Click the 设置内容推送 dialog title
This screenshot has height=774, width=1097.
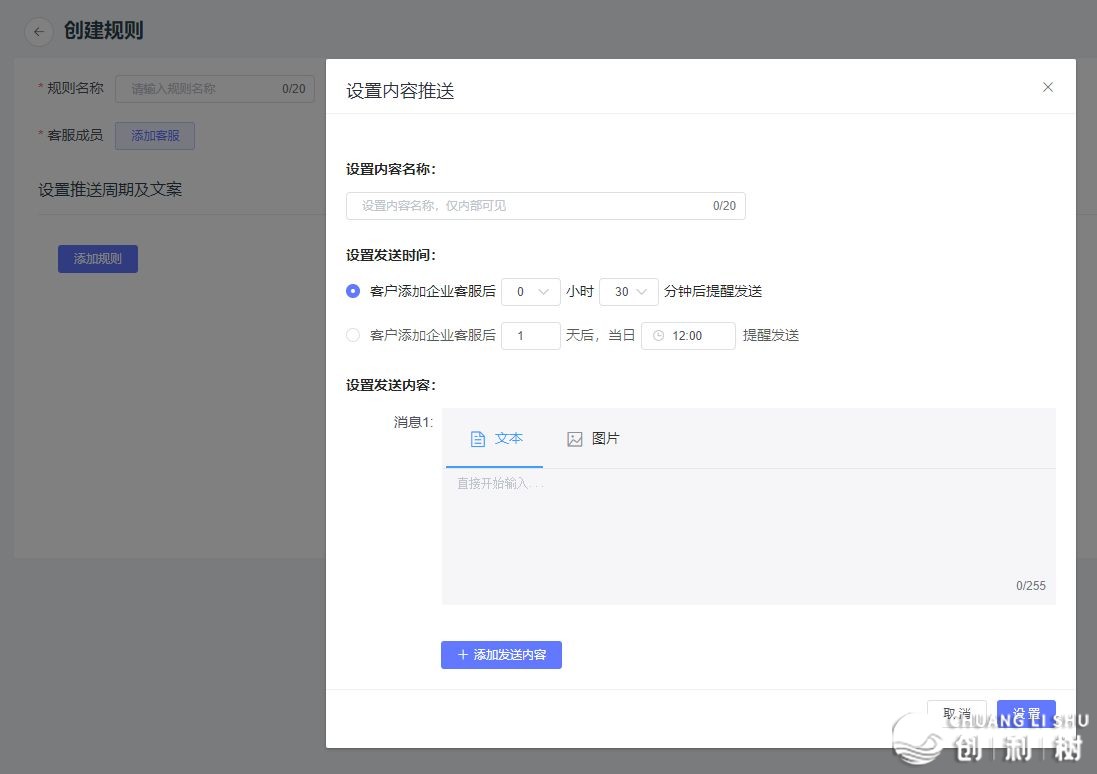point(400,91)
